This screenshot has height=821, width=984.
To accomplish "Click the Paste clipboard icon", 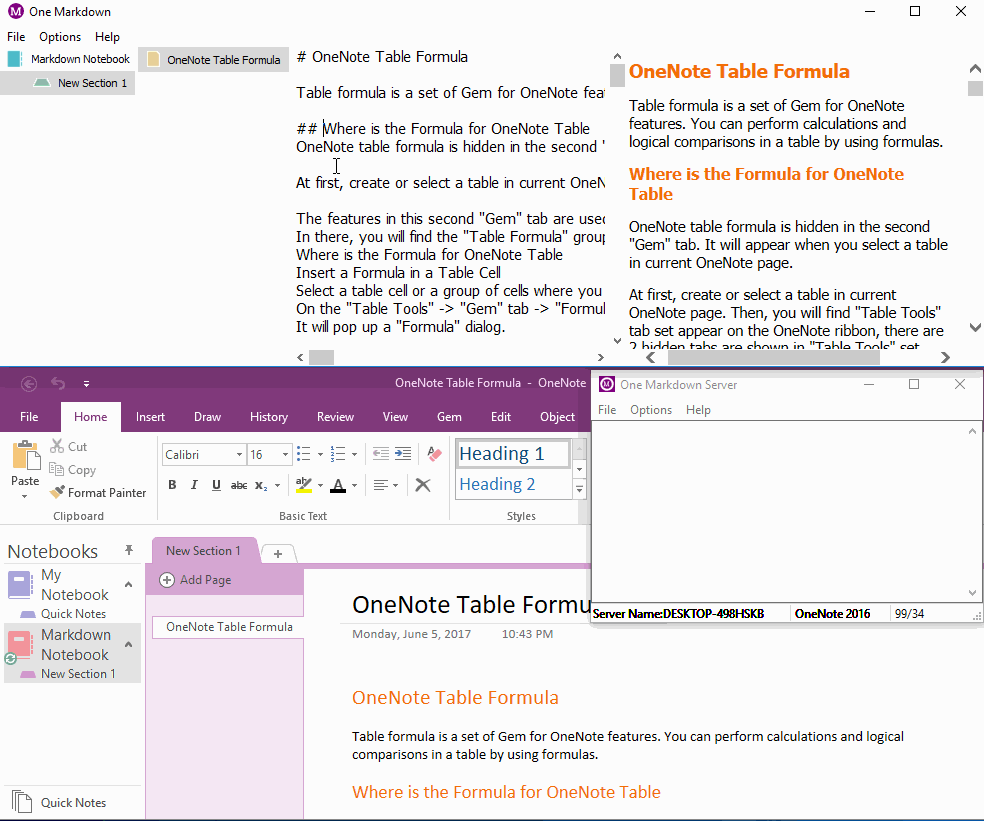I will pyautogui.click(x=25, y=458).
